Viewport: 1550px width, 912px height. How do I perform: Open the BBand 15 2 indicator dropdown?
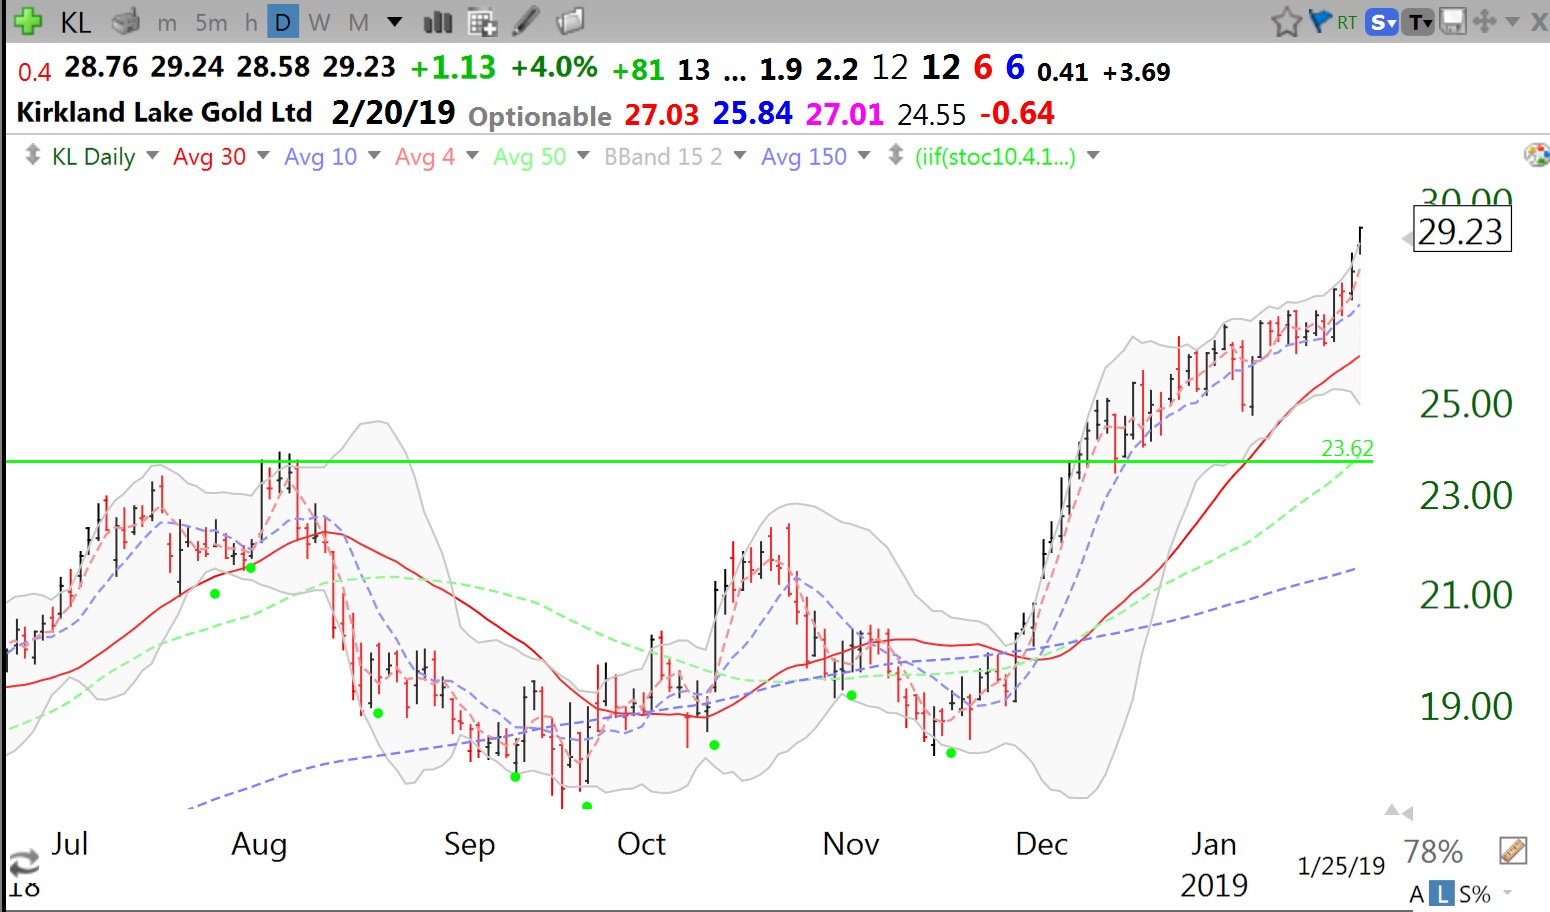[x=740, y=156]
